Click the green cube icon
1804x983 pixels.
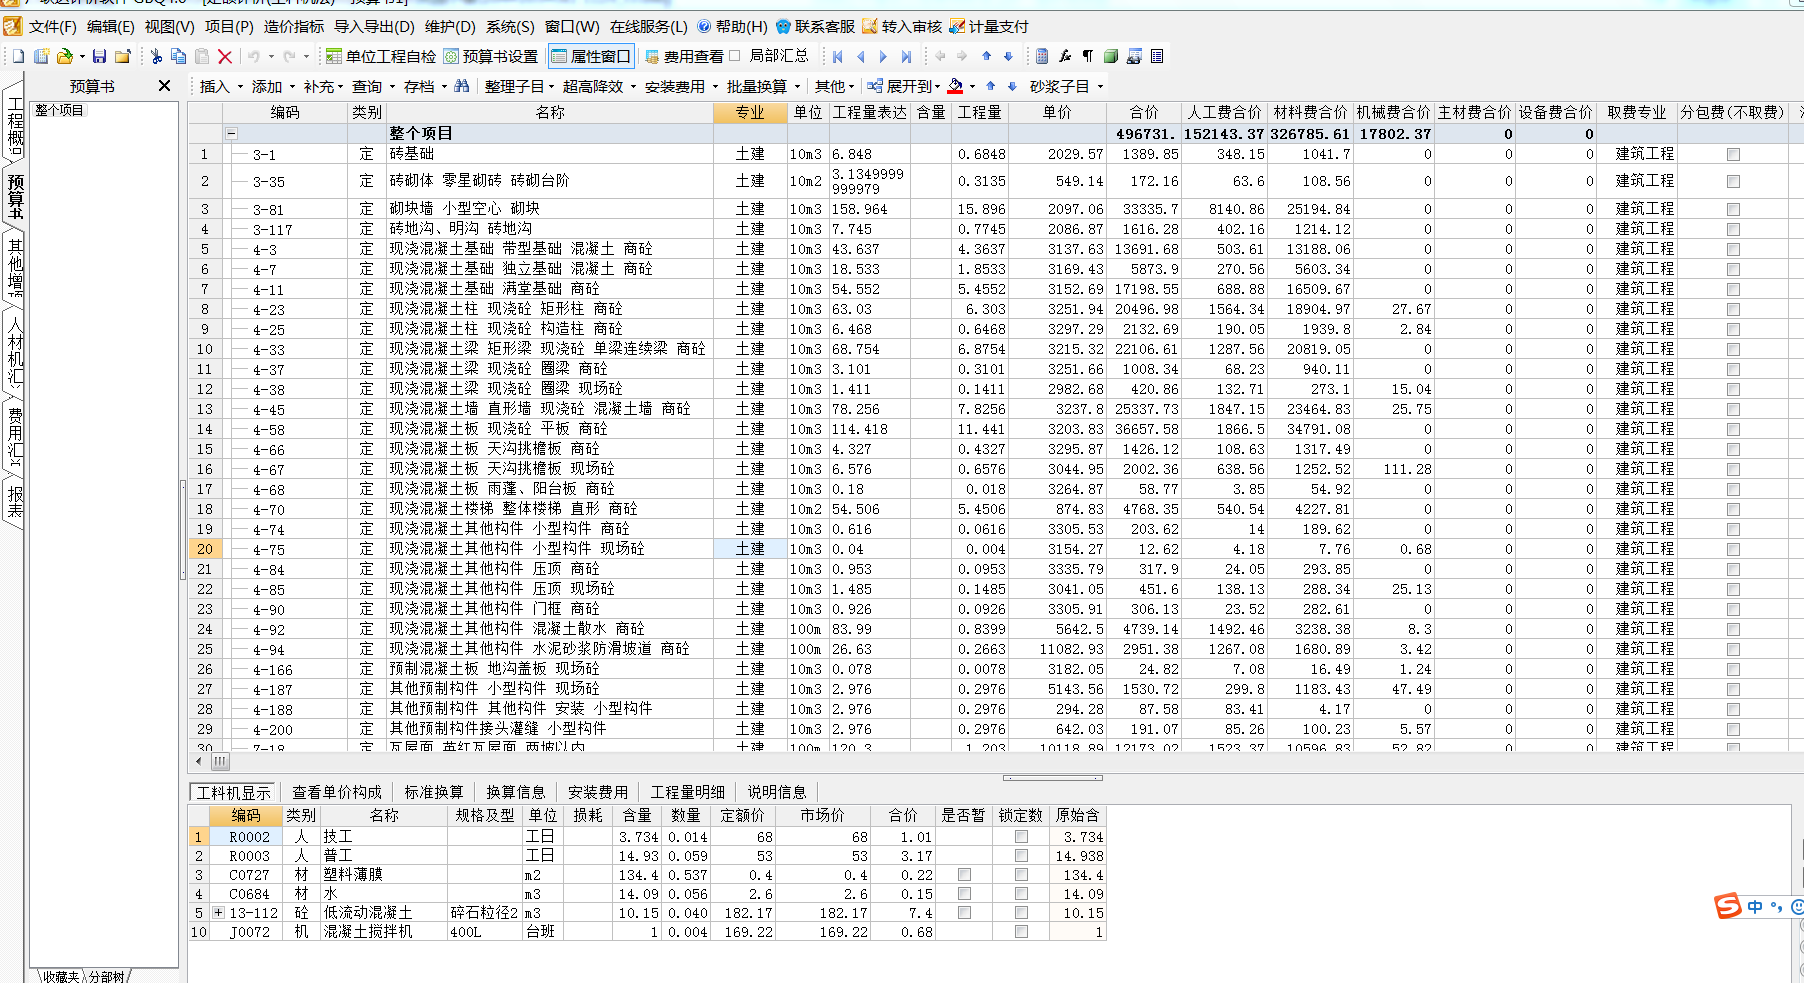(1111, 56)
